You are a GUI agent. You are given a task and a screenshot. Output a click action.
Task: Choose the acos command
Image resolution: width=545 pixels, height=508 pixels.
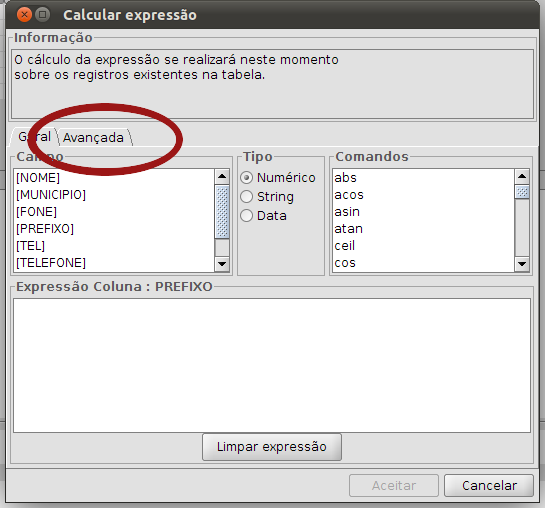423,195
